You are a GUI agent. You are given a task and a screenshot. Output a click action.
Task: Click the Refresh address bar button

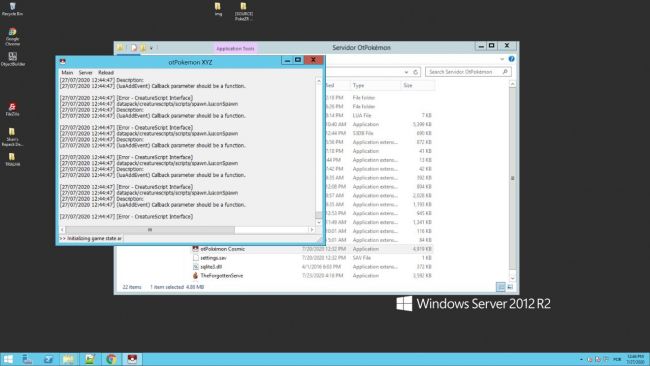[x=415, y=72]
